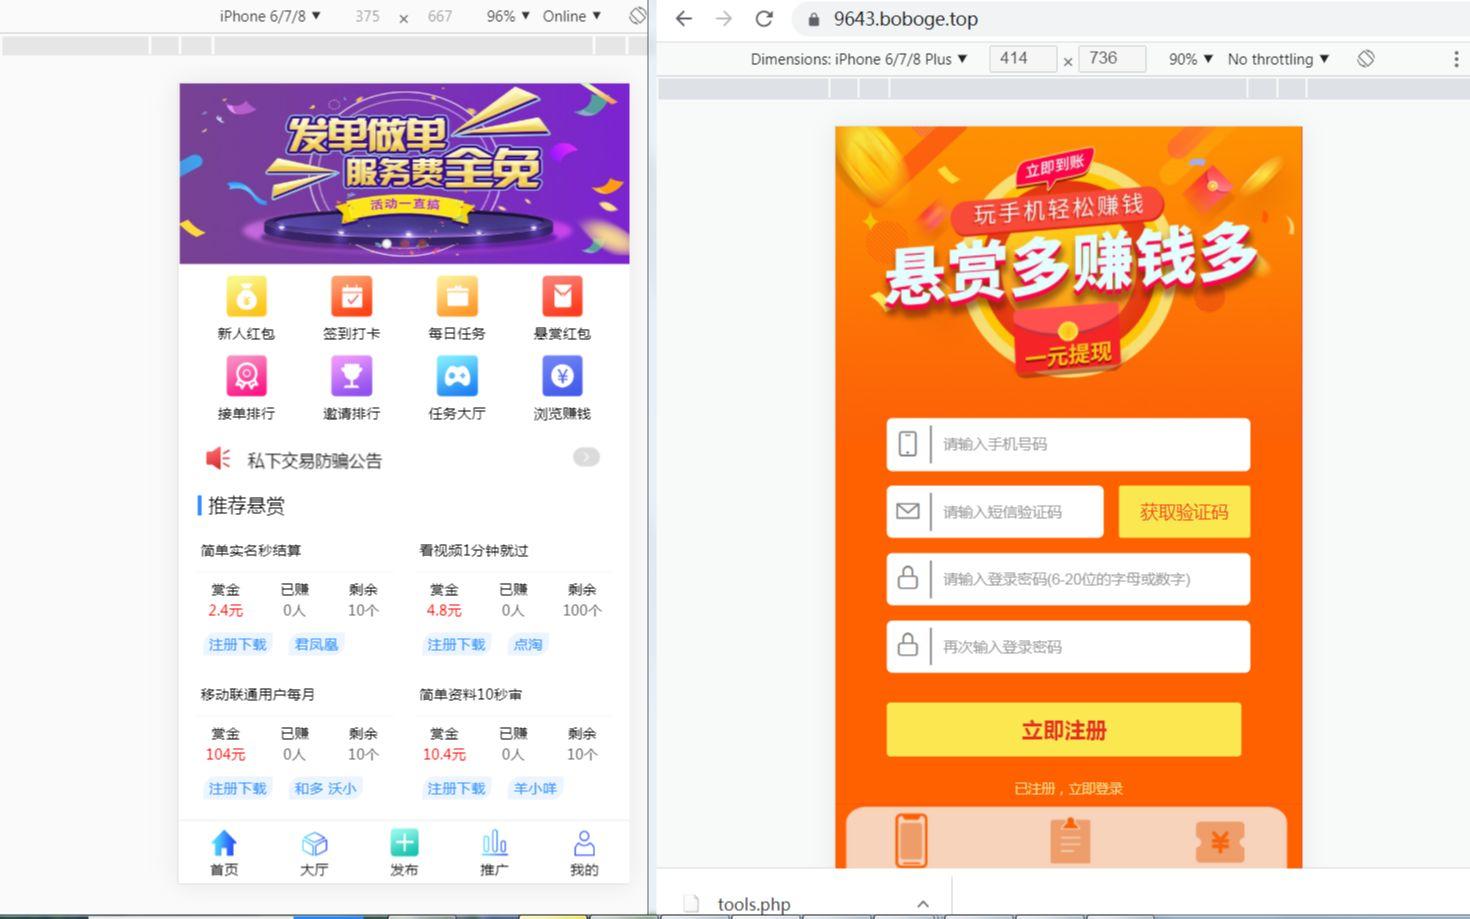
Task: Open the 90% zoom dropdown
Action: tap(1190, 59)
